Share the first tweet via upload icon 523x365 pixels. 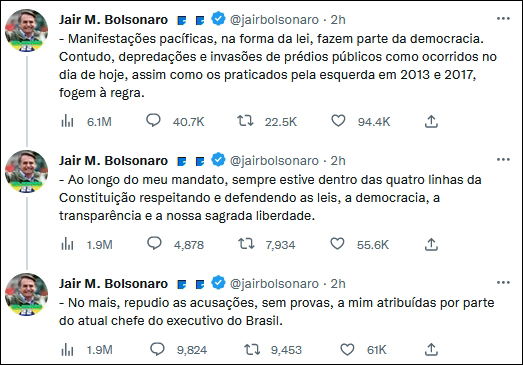(x=431, y=121)
